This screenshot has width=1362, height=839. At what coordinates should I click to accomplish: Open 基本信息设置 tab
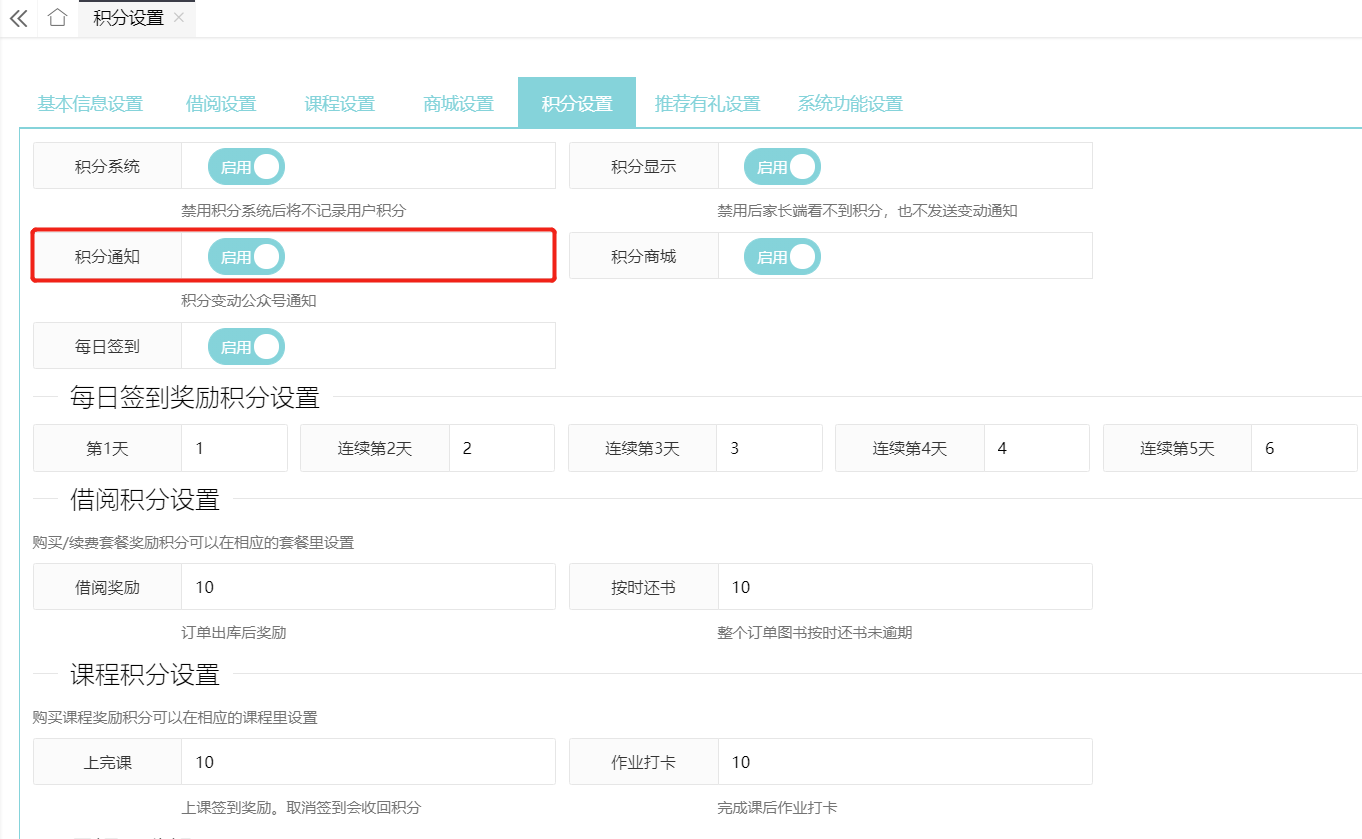[x=90, y=104]
